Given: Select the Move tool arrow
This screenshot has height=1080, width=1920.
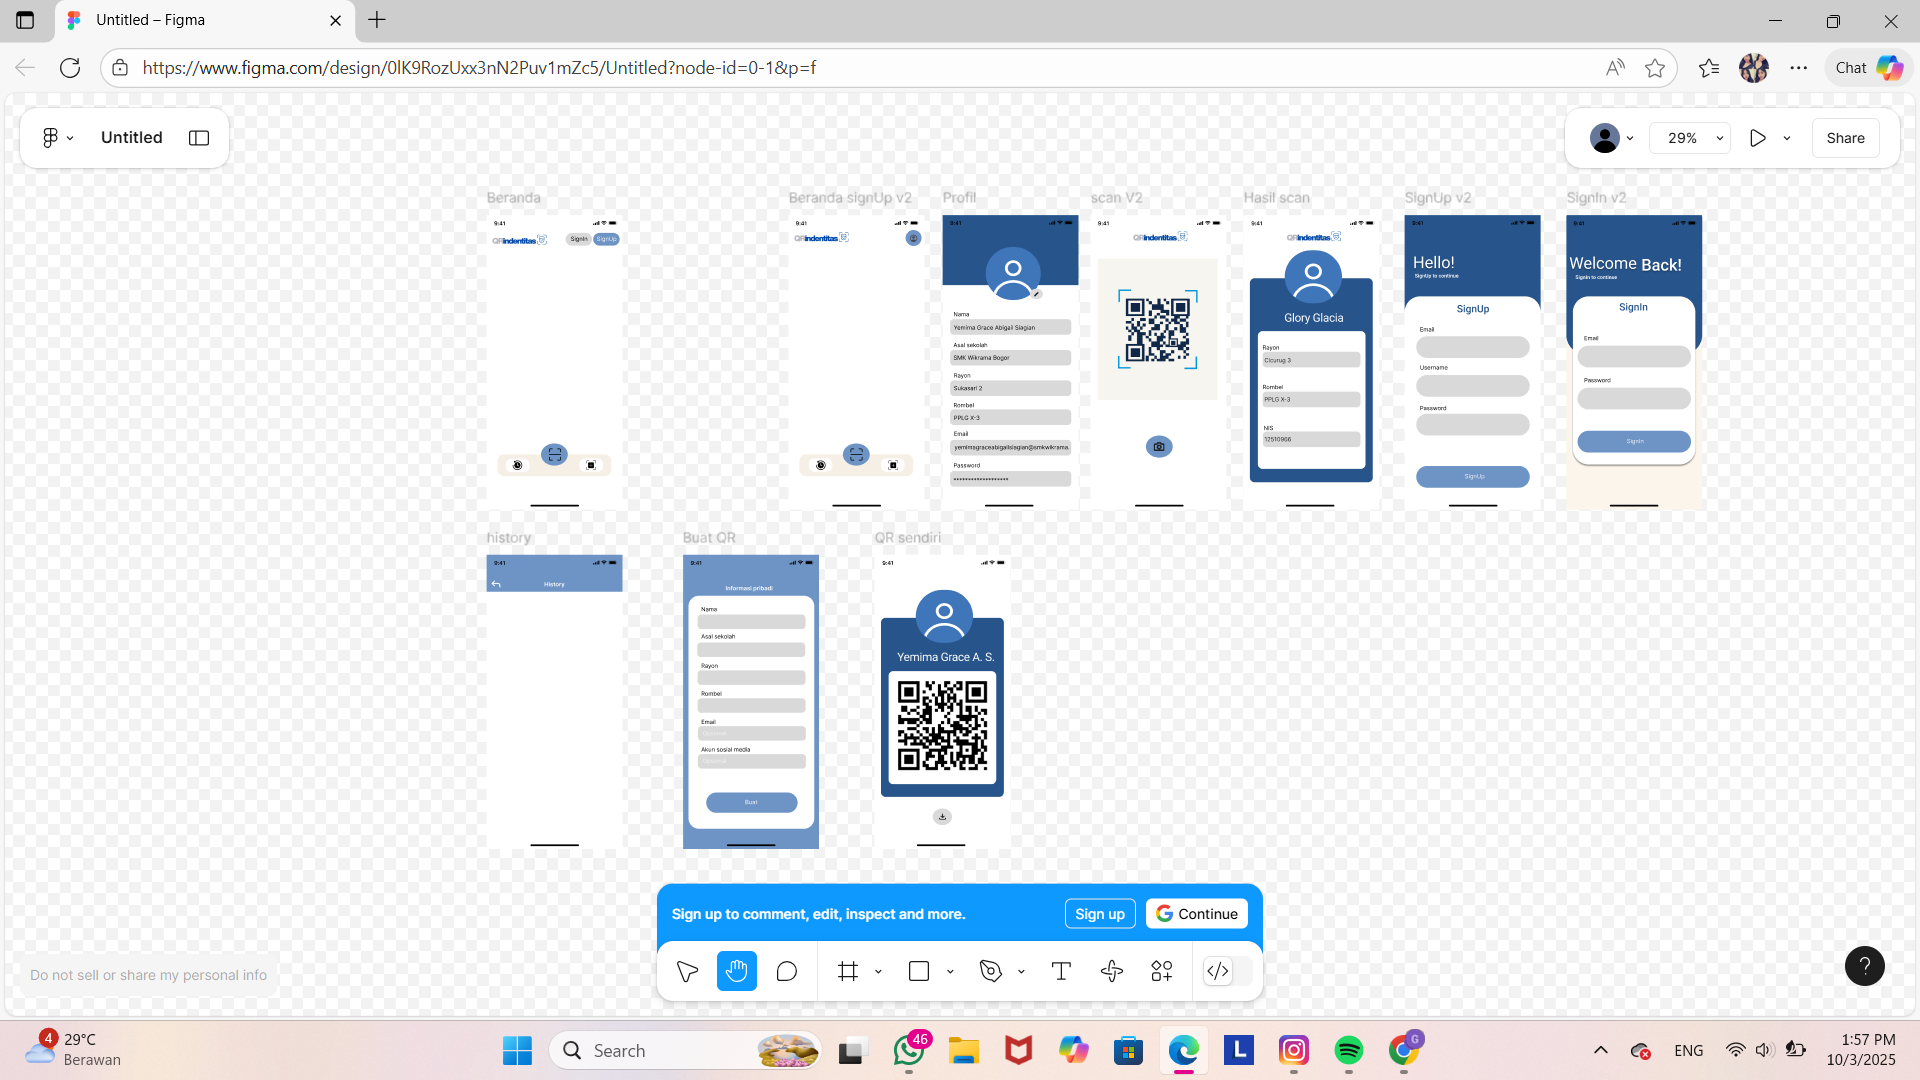Looking at the screenshot, I should 687,971.
